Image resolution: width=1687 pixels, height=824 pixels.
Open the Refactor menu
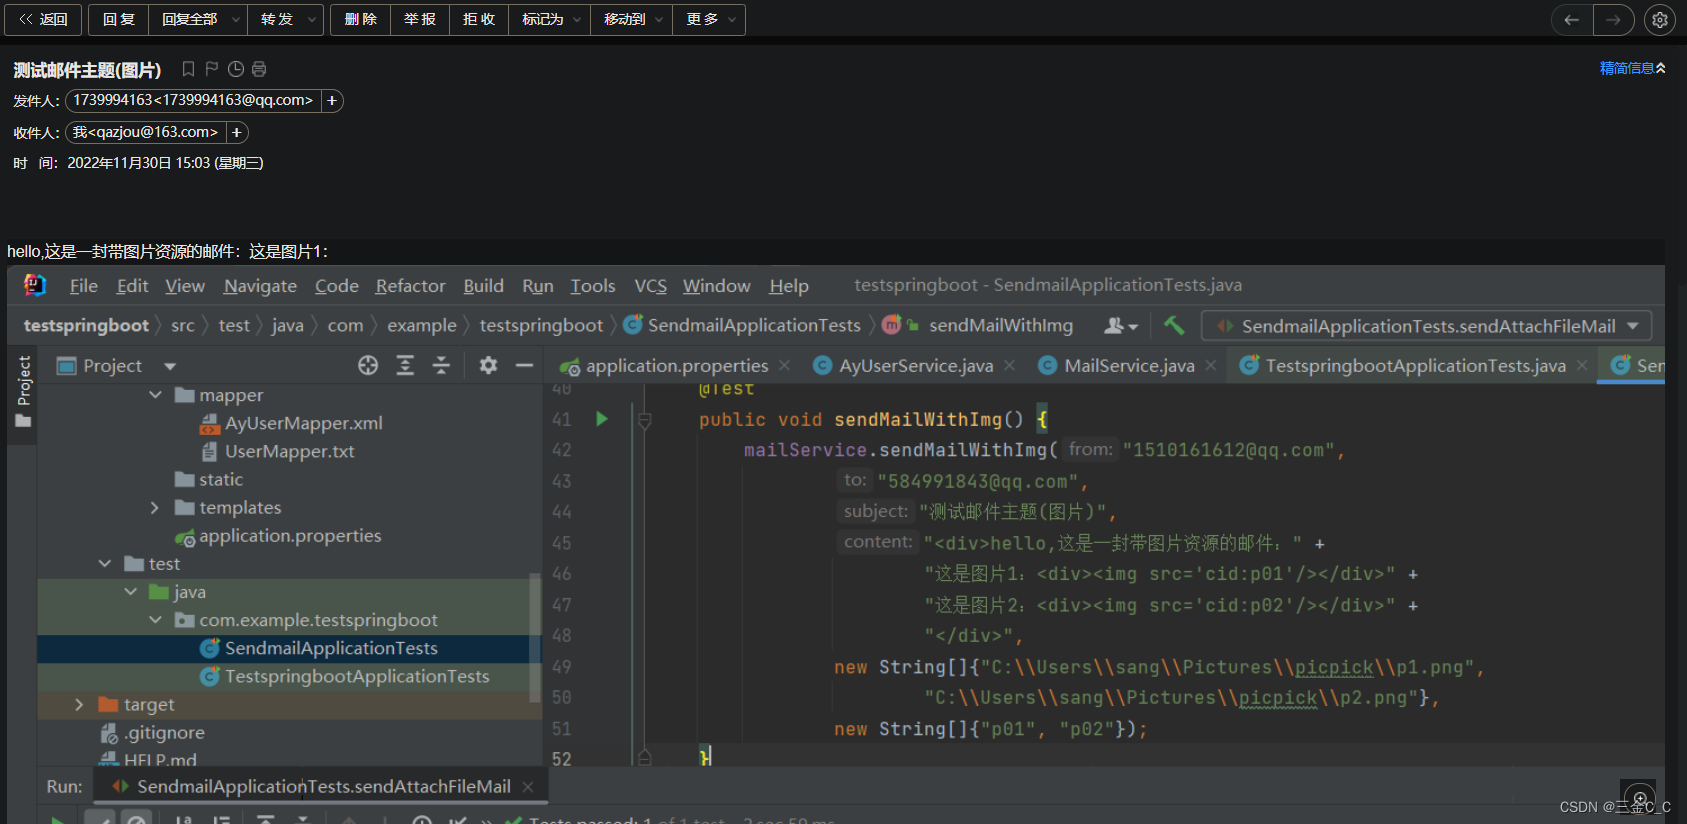point(410,286)
